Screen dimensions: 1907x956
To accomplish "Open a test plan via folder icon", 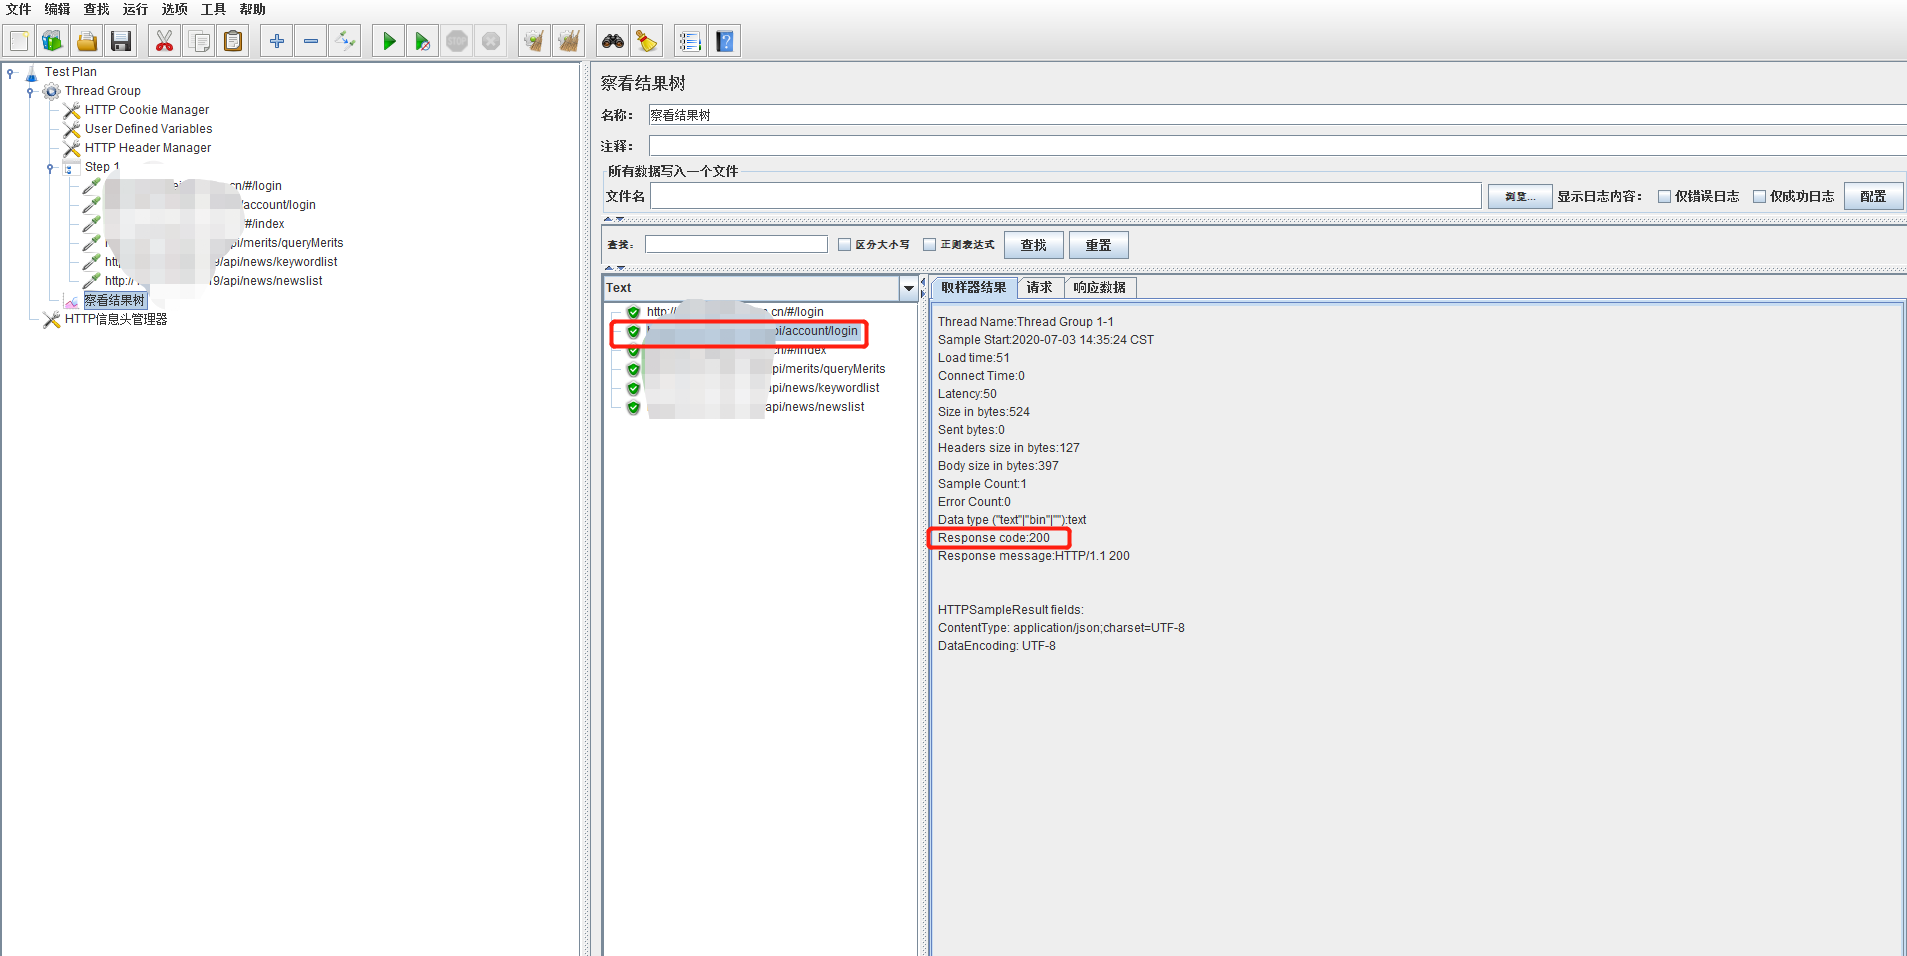I will point(87,40).
